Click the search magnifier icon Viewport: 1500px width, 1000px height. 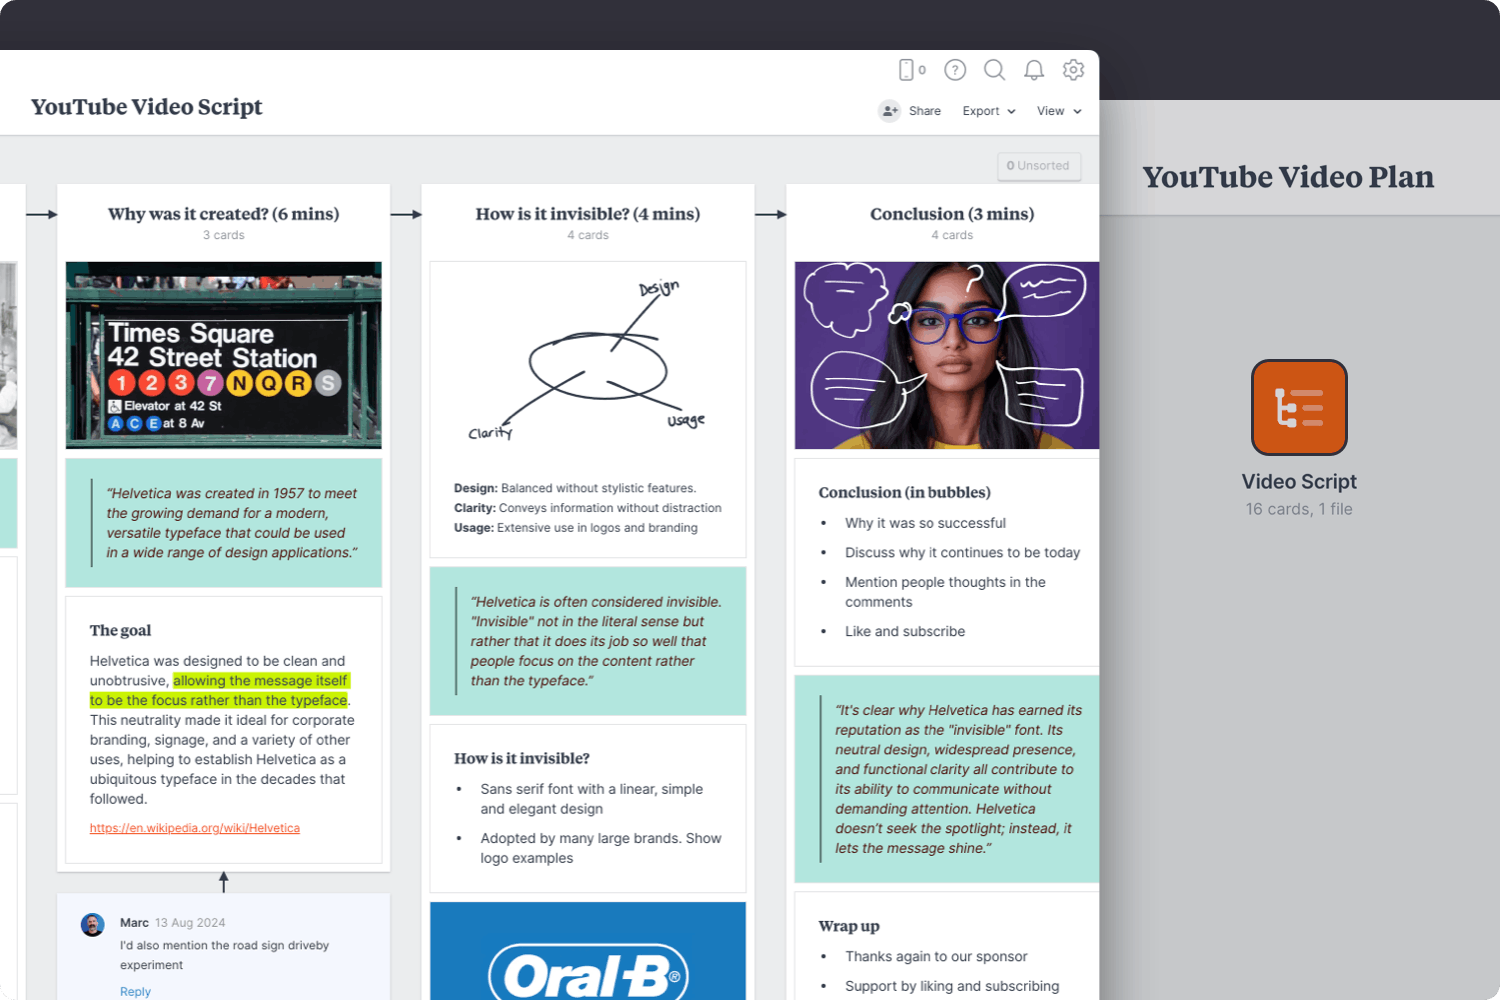tap(994, 70)
